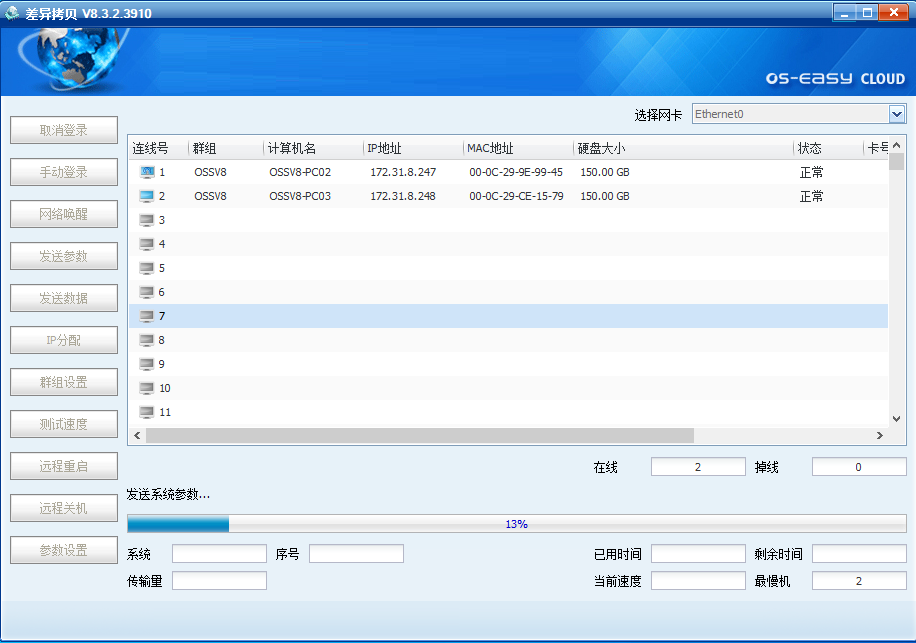Click the app icon in the title bar
This screenshot has height=643, width=916.
click(13, 13)
